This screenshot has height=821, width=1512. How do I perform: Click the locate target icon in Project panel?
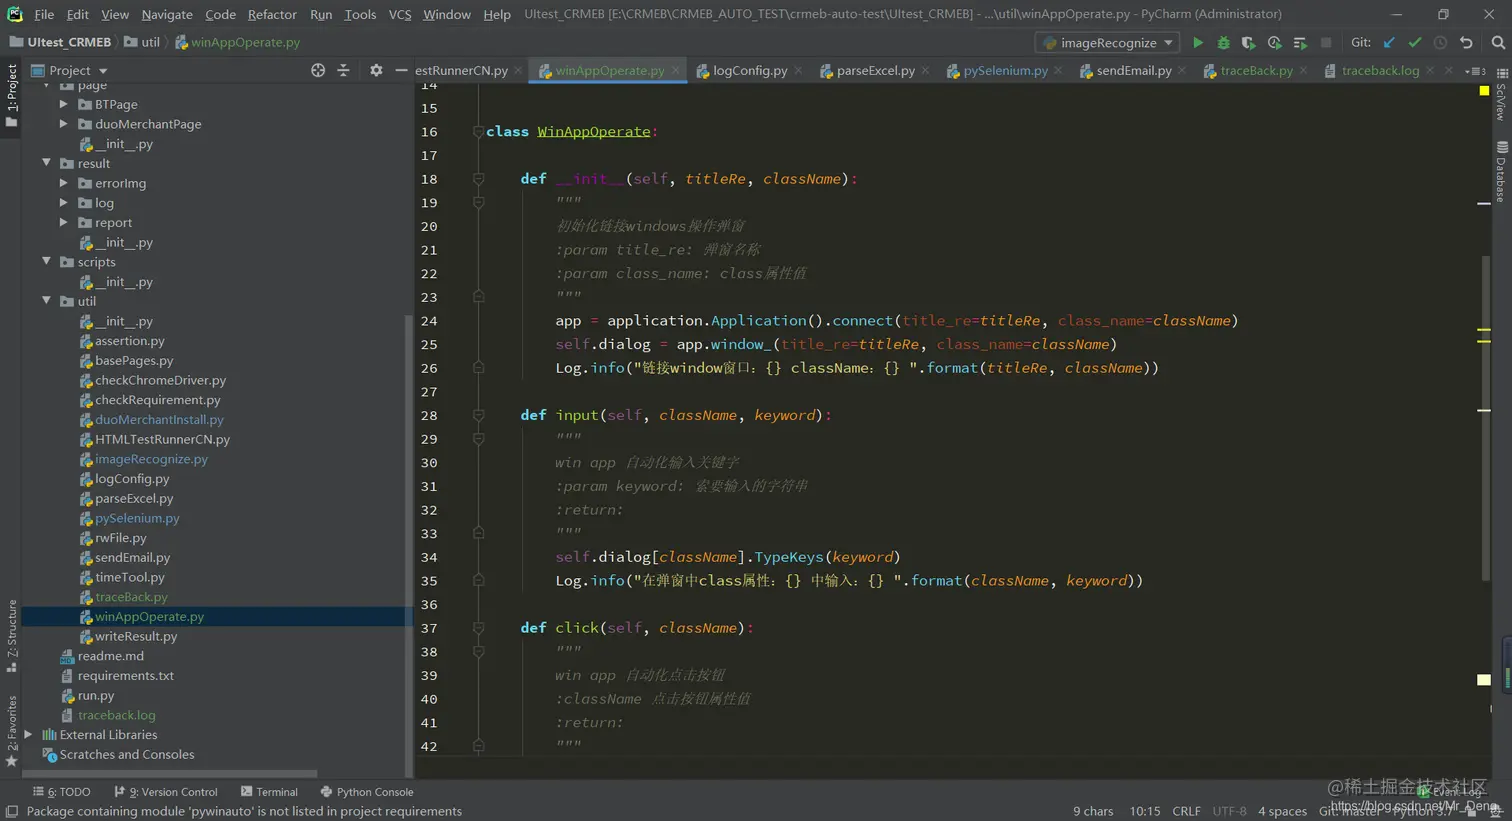click(x=318, y=70)
